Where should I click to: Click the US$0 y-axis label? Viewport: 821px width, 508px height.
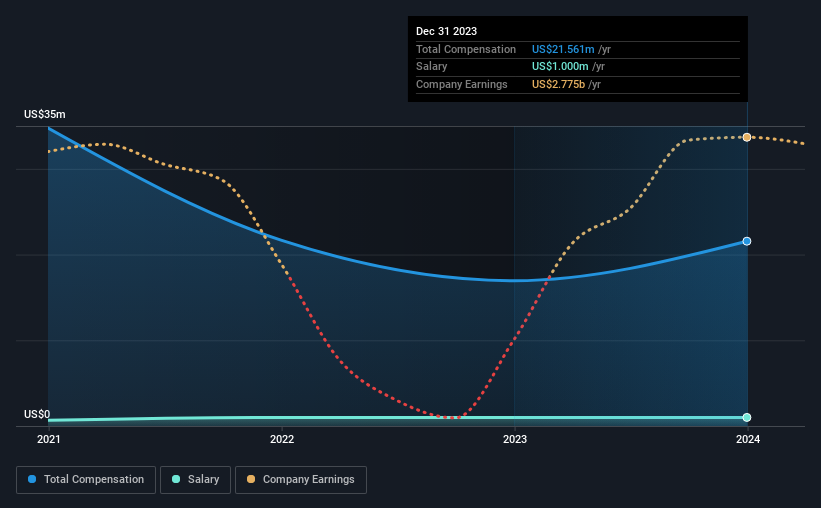(37, 414)
